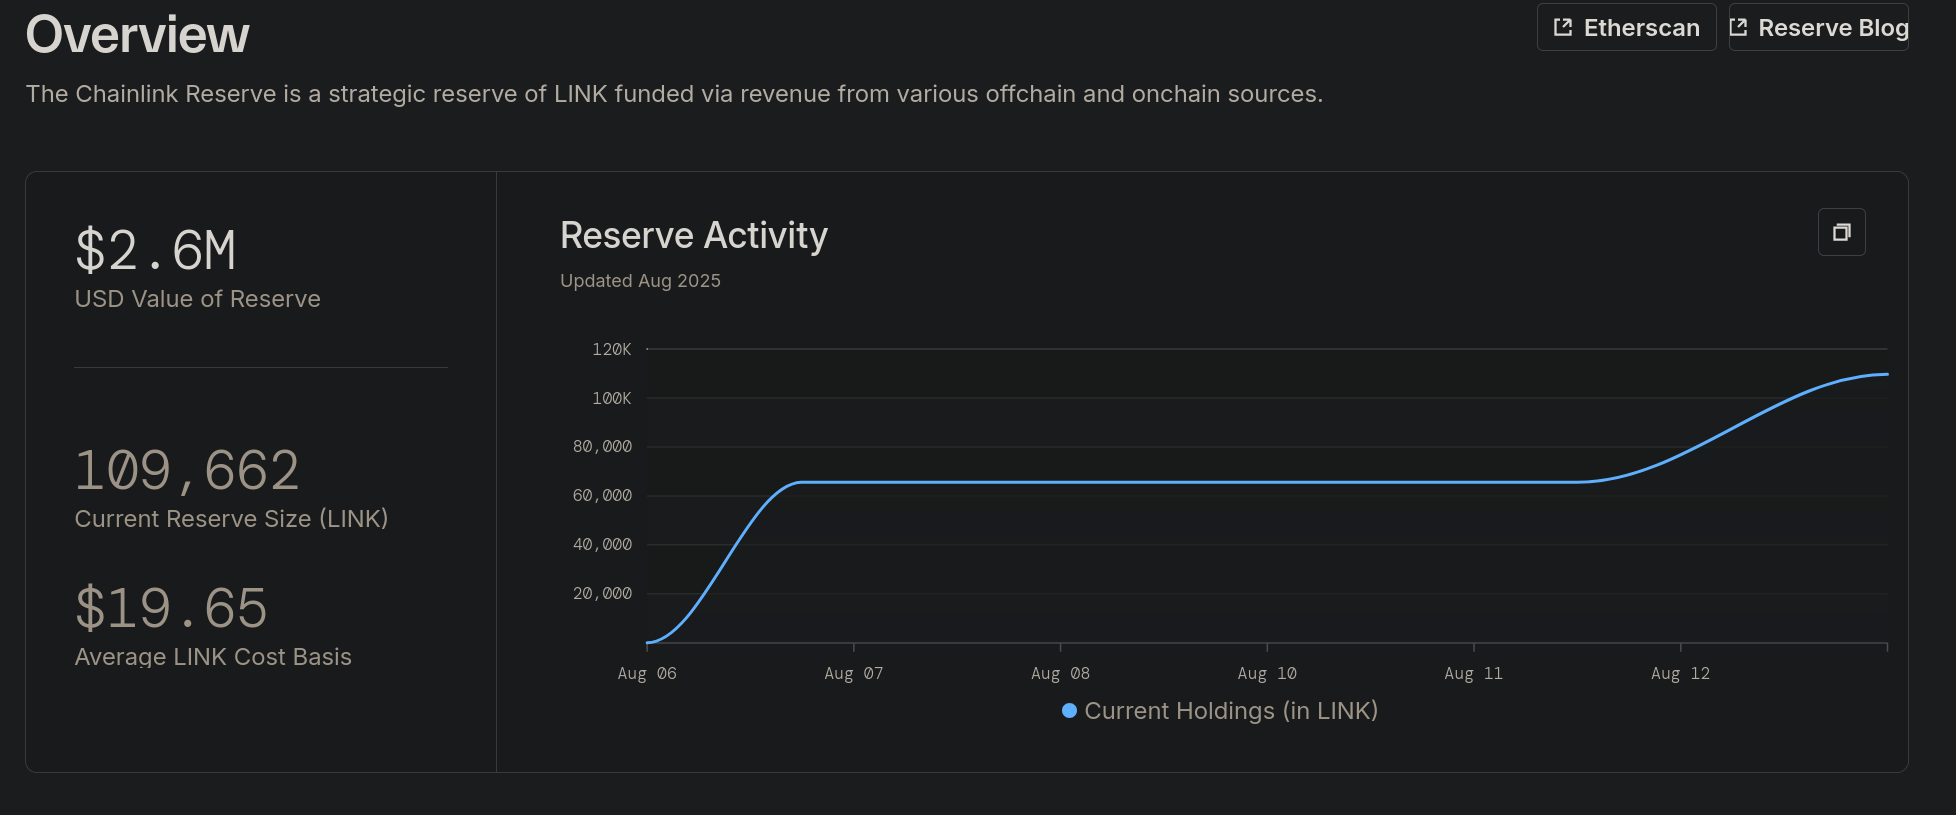Viewport: 1956px width, 815px height.
Task: Click the Aug 06 axis label
Action: [x=647, y=674]
